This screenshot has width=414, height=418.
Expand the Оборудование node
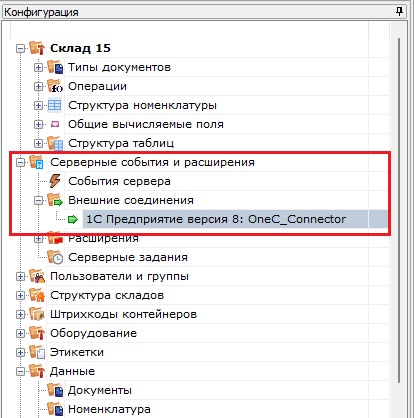click(20, 333)
